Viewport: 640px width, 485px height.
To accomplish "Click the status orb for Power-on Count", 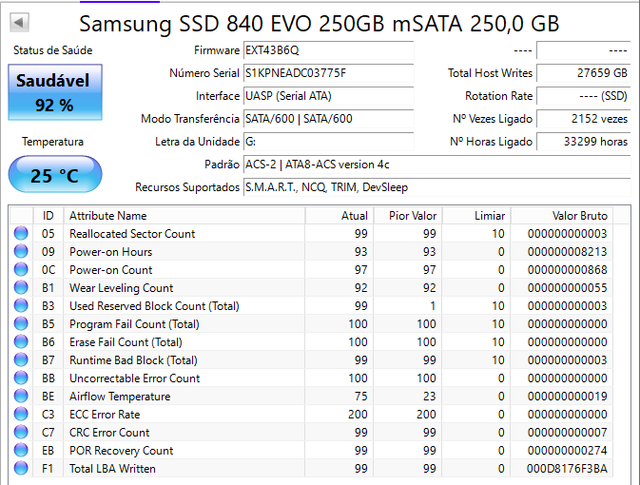I will tap(21, 269).
